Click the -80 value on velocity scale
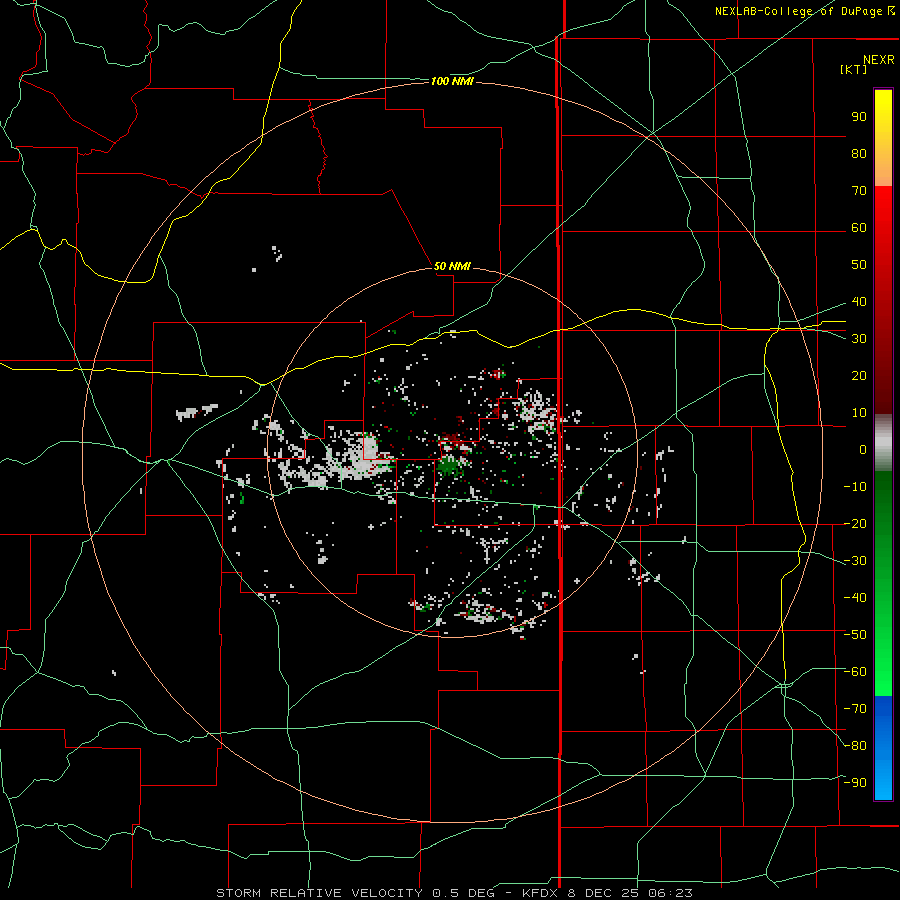The height and width of the screenshot is (900, 900). tap(855, 746)
